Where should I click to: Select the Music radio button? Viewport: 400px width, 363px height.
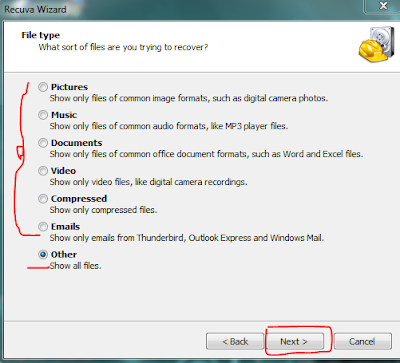coord(43,115)
